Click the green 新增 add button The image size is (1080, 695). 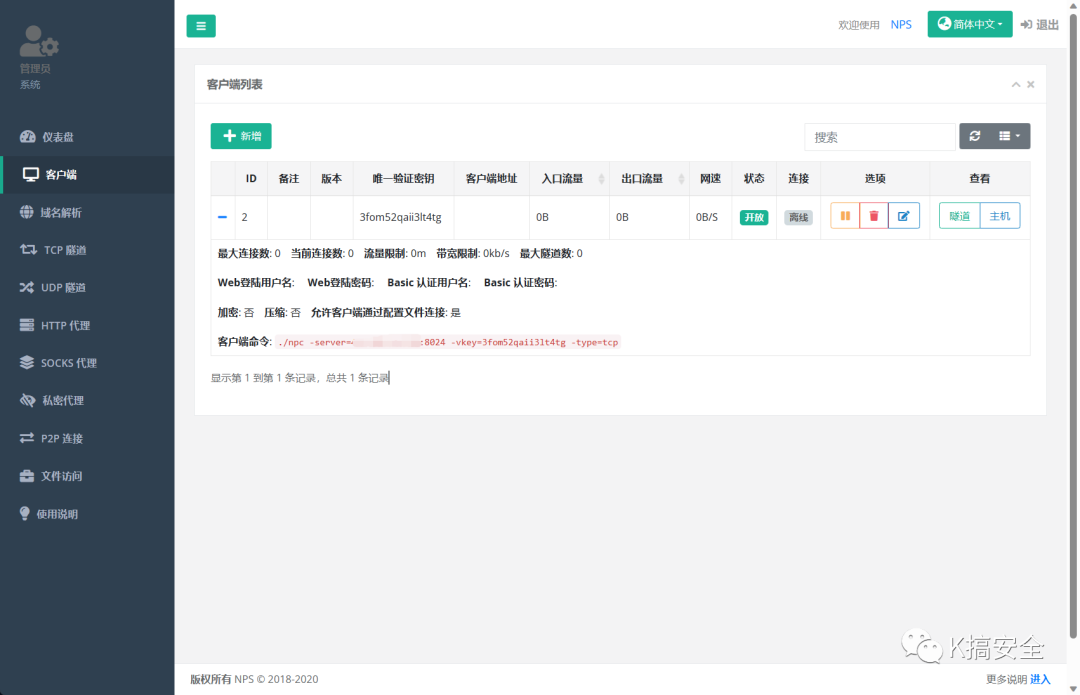coord(240,135)
